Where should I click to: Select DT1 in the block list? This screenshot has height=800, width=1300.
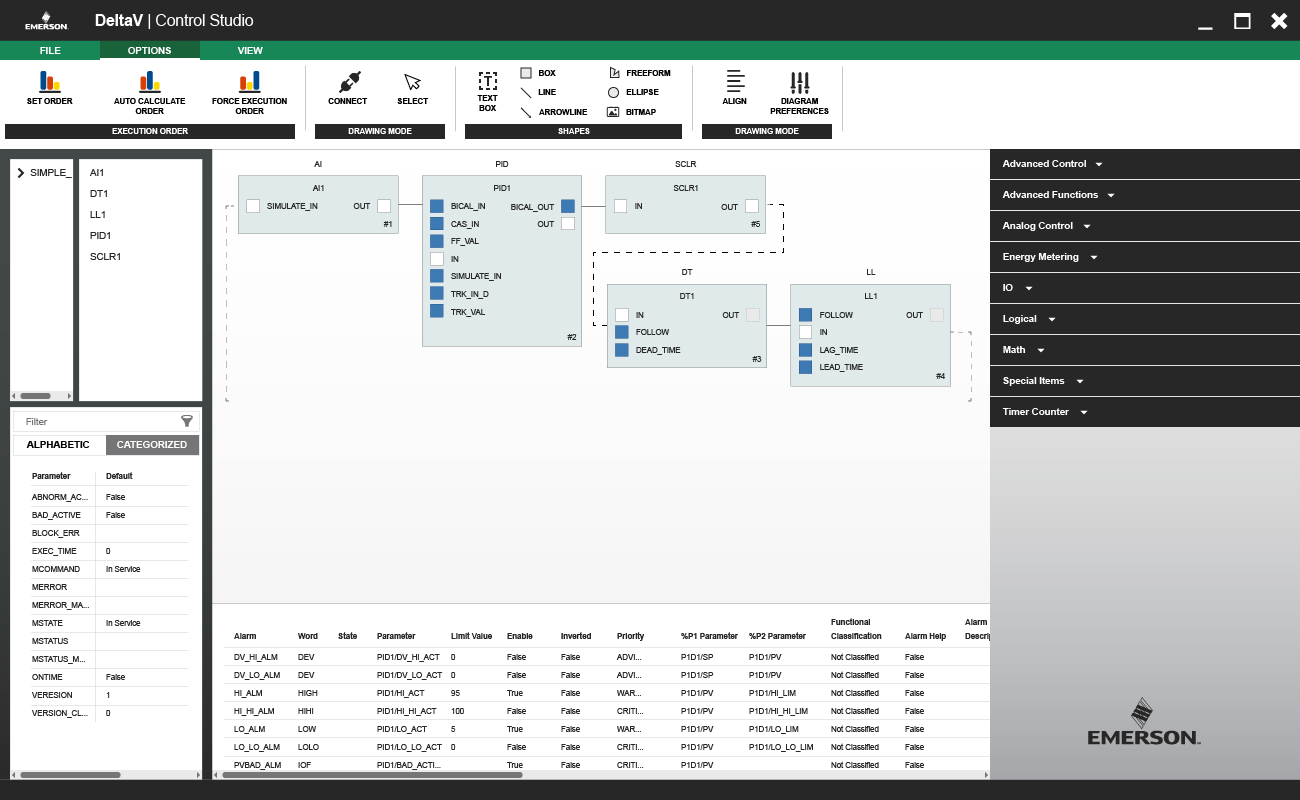pos(99,194)
